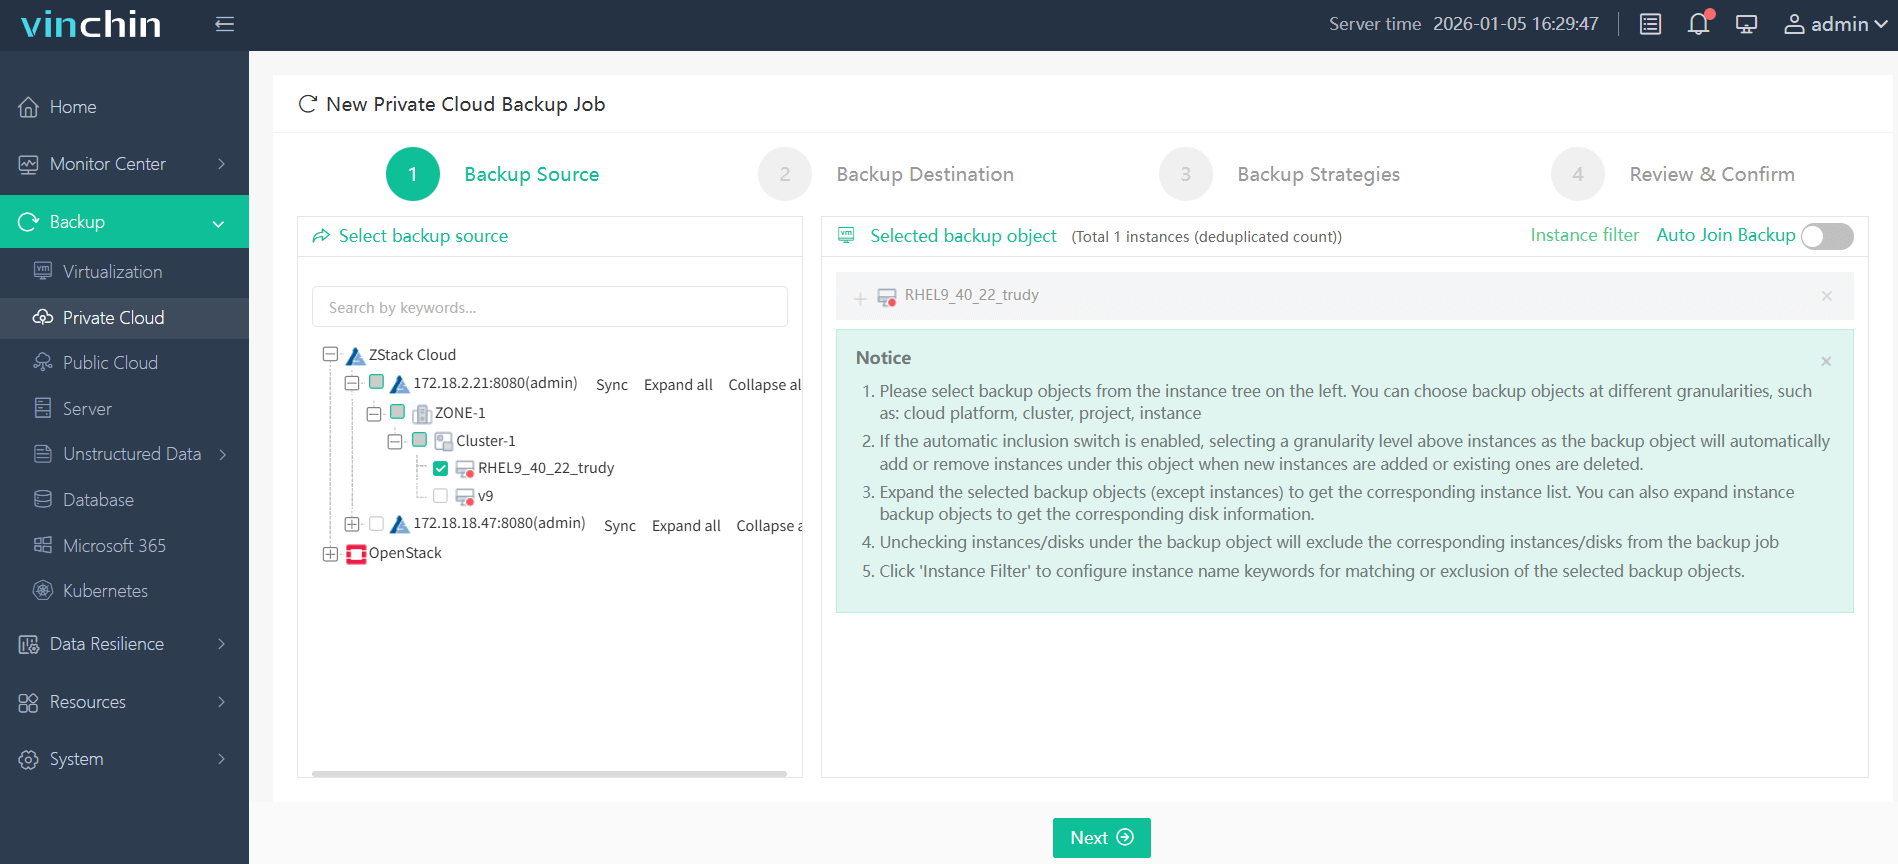Check the 172.18.18.47:8080(admin) checkbox
The image size is (1898, 864).
click(376, 523)
